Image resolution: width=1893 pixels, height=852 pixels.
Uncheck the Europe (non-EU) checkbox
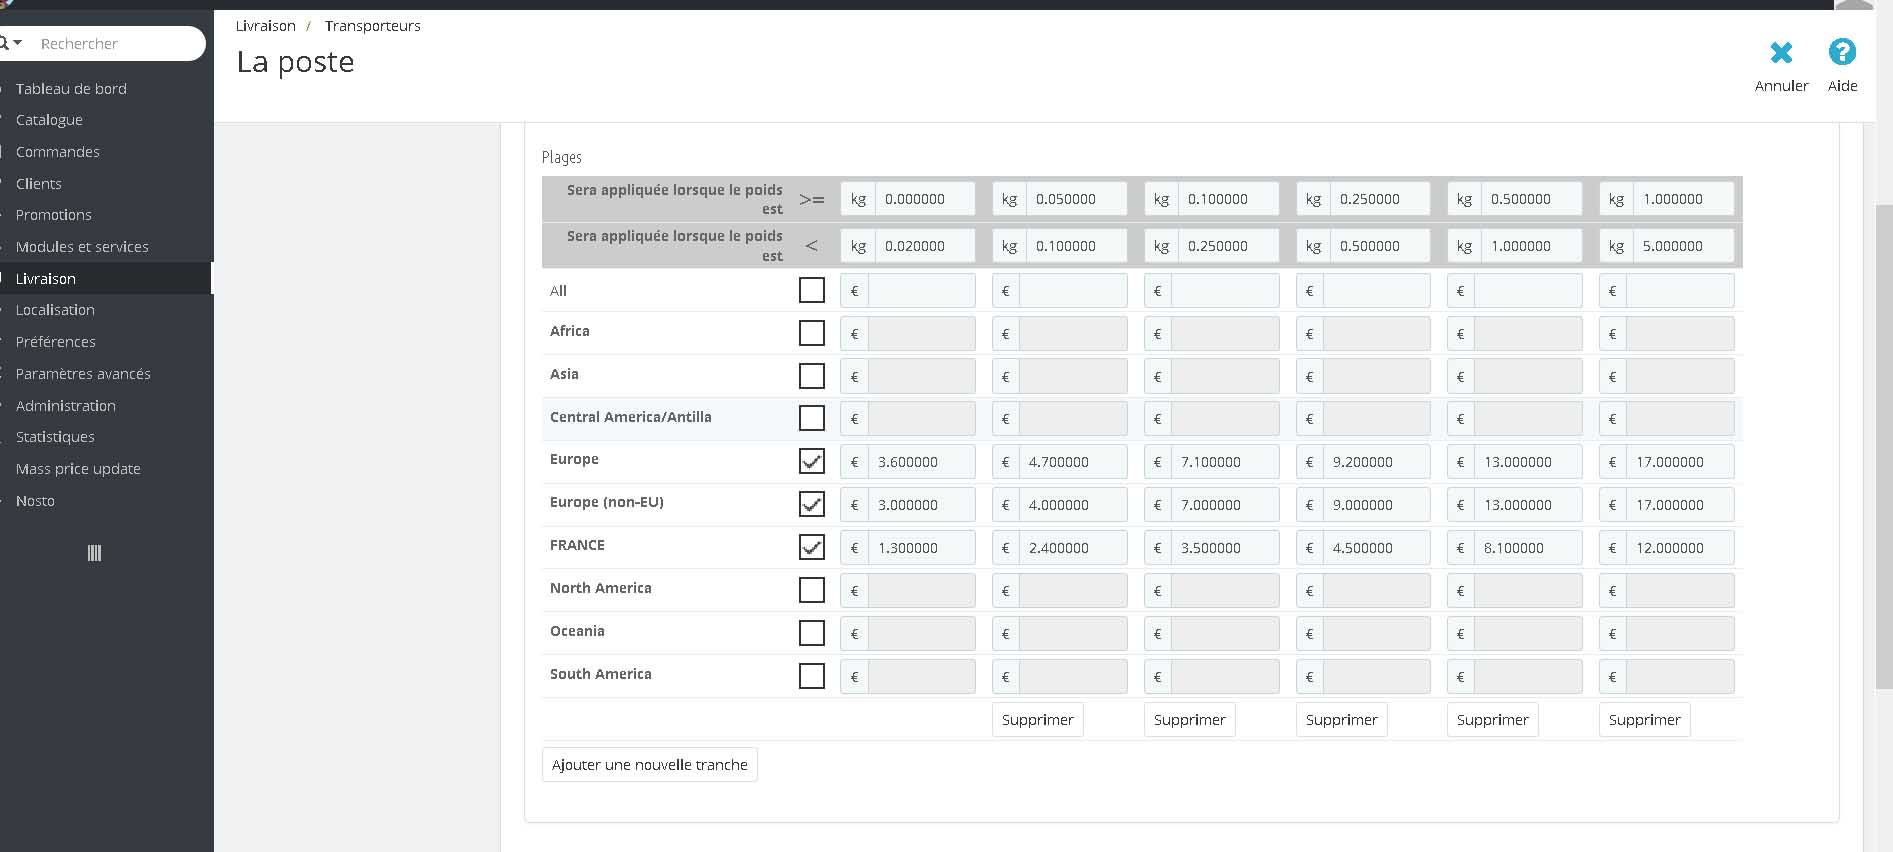812,504
